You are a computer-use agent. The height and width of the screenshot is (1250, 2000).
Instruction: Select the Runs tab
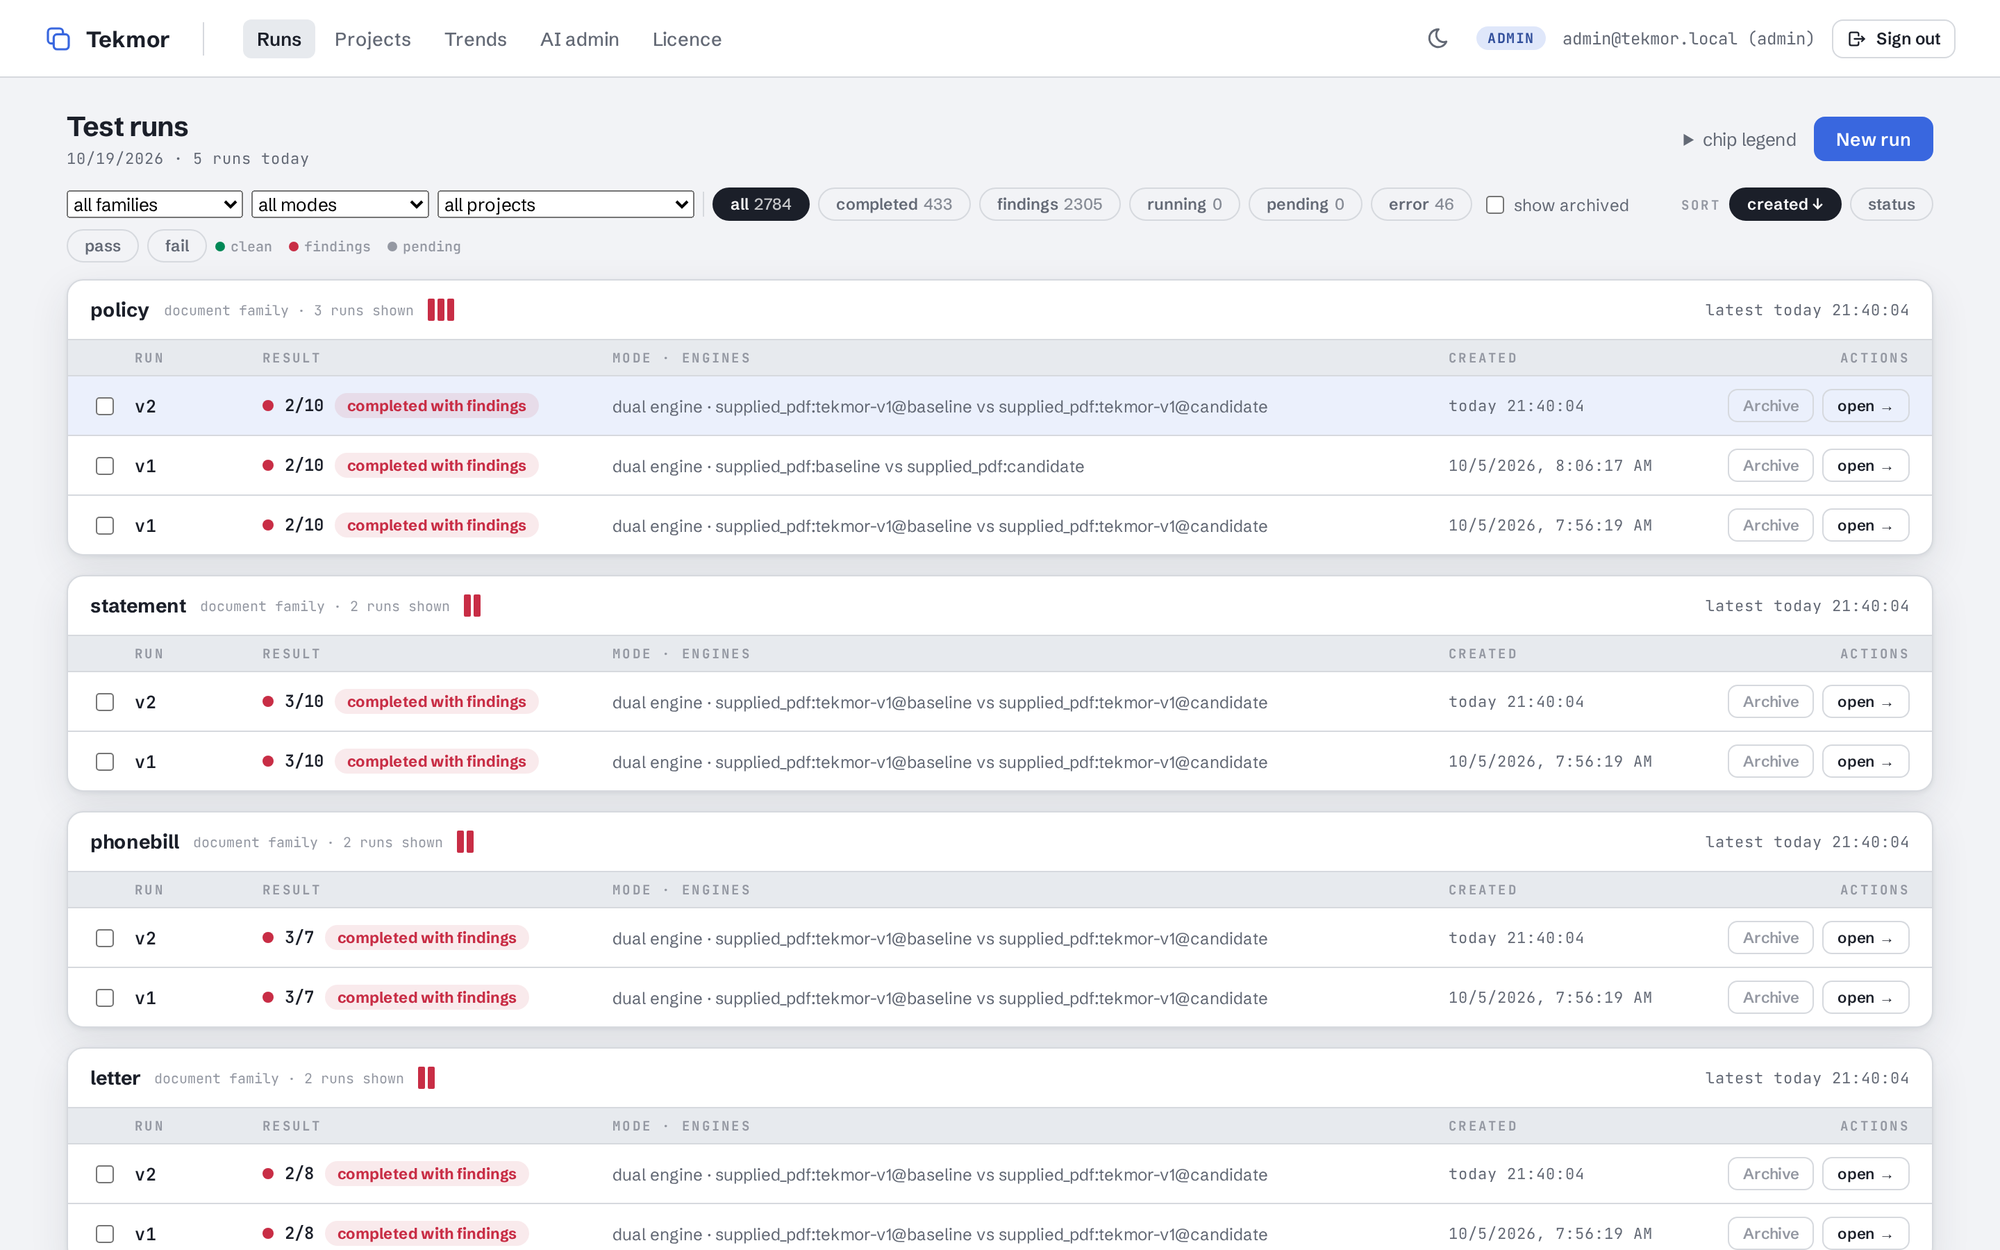click(279, 39)
